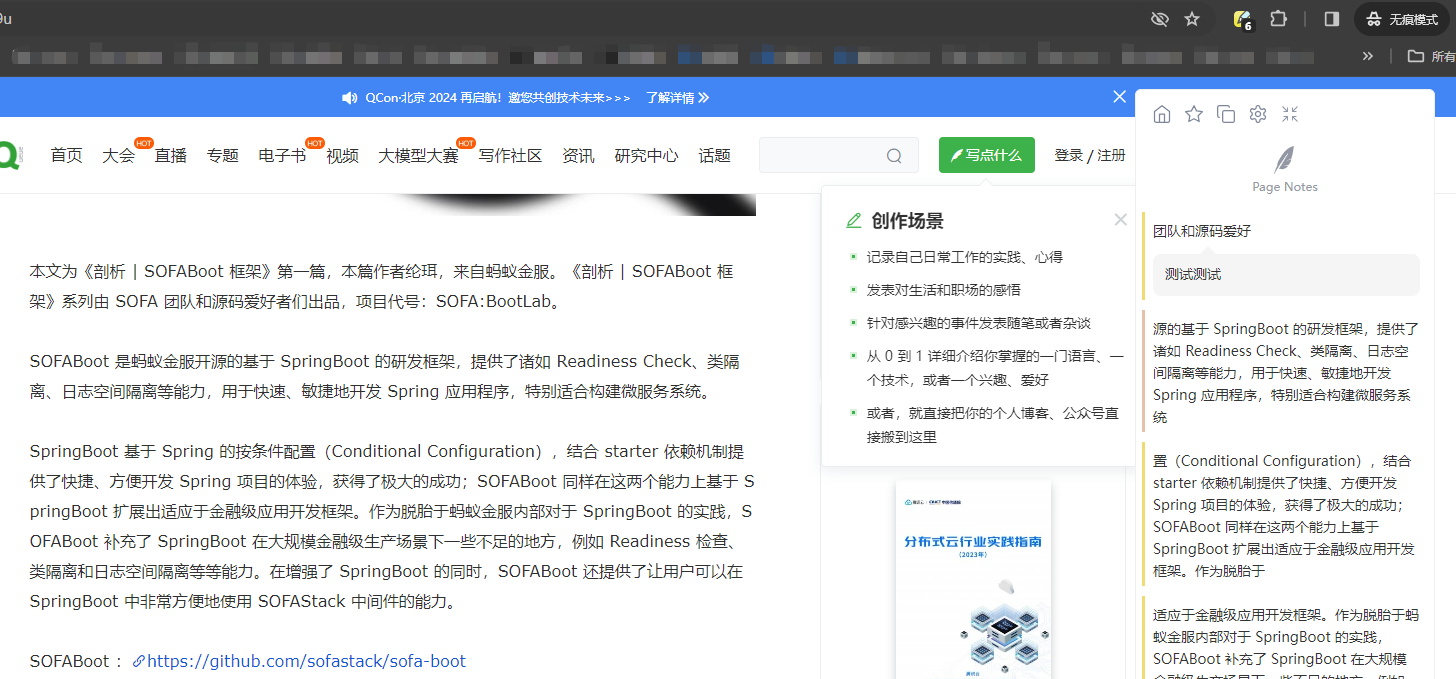
Task: Open 研究中心 nav item
Action: pos(646,155)
